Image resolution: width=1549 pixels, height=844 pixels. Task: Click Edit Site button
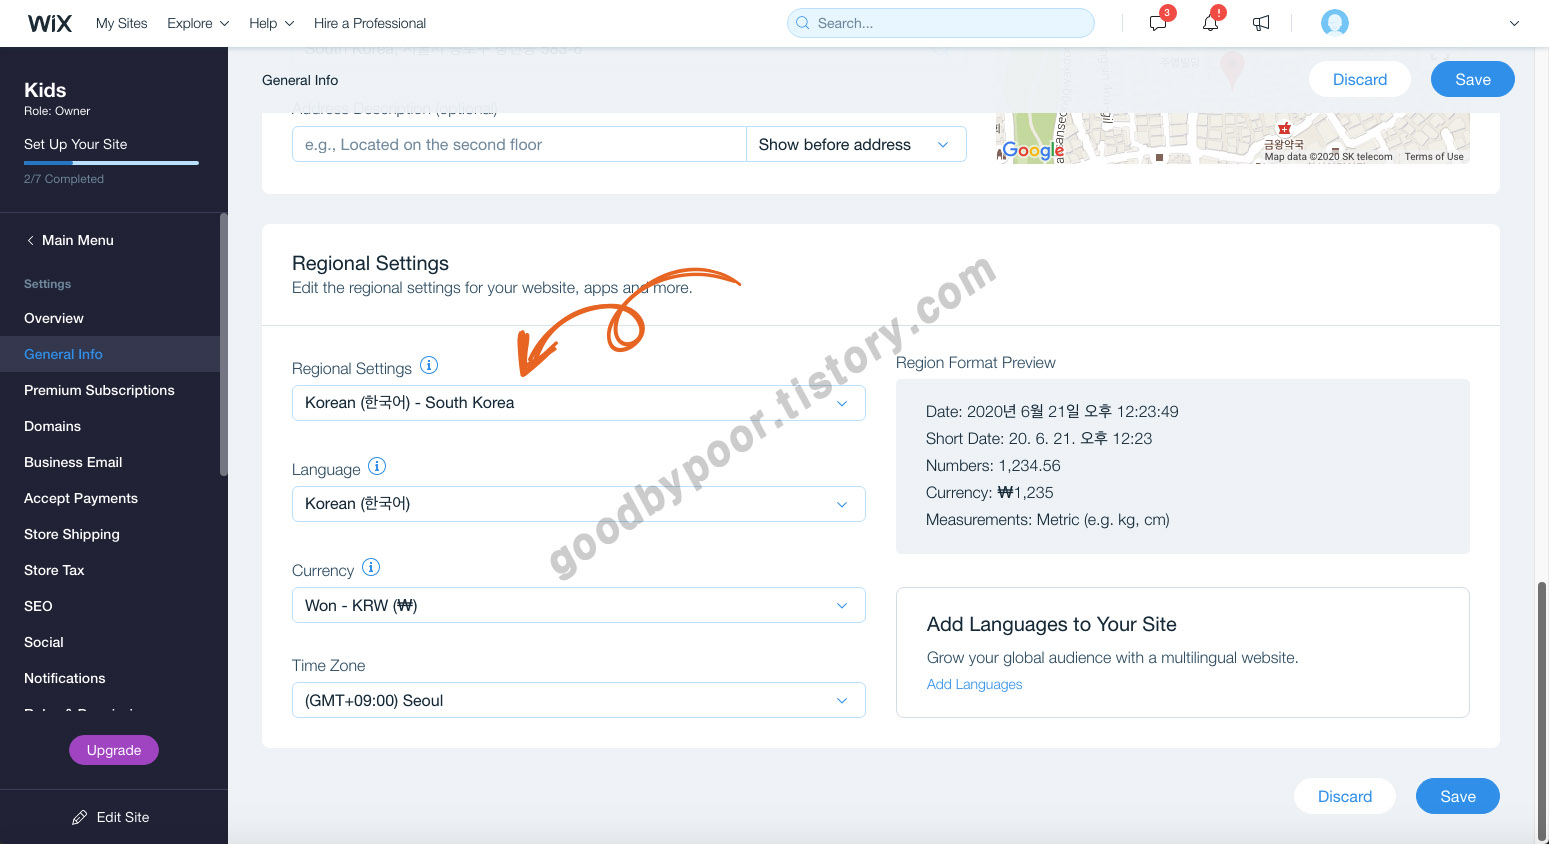111,817
